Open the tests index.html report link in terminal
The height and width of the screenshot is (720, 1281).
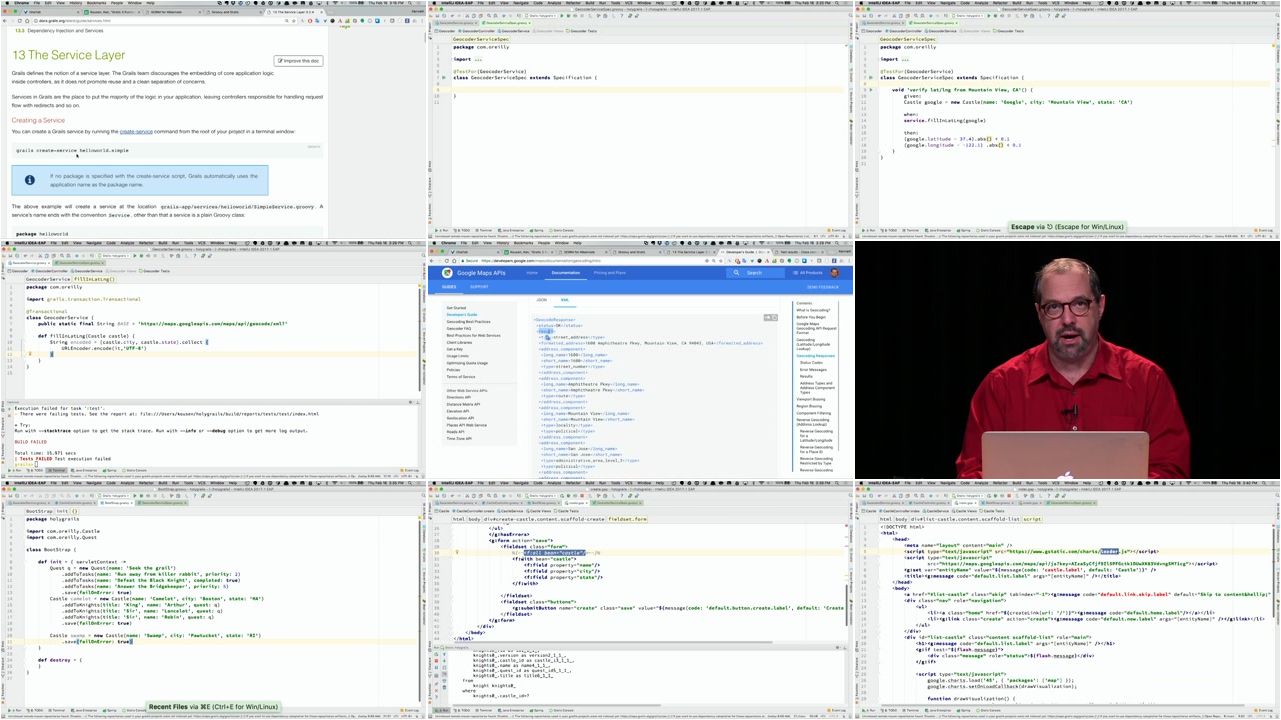230,413
